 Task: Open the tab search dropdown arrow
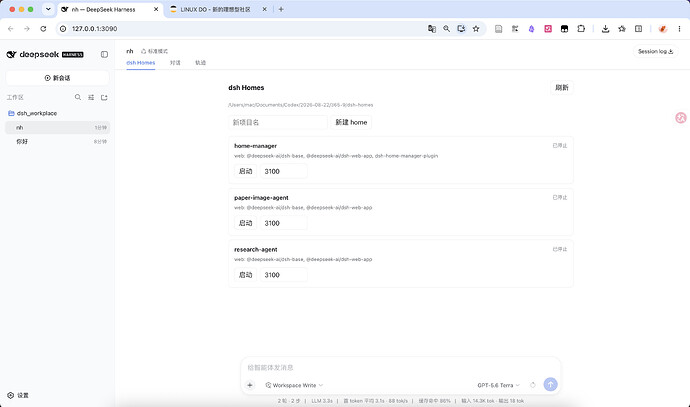48,9
